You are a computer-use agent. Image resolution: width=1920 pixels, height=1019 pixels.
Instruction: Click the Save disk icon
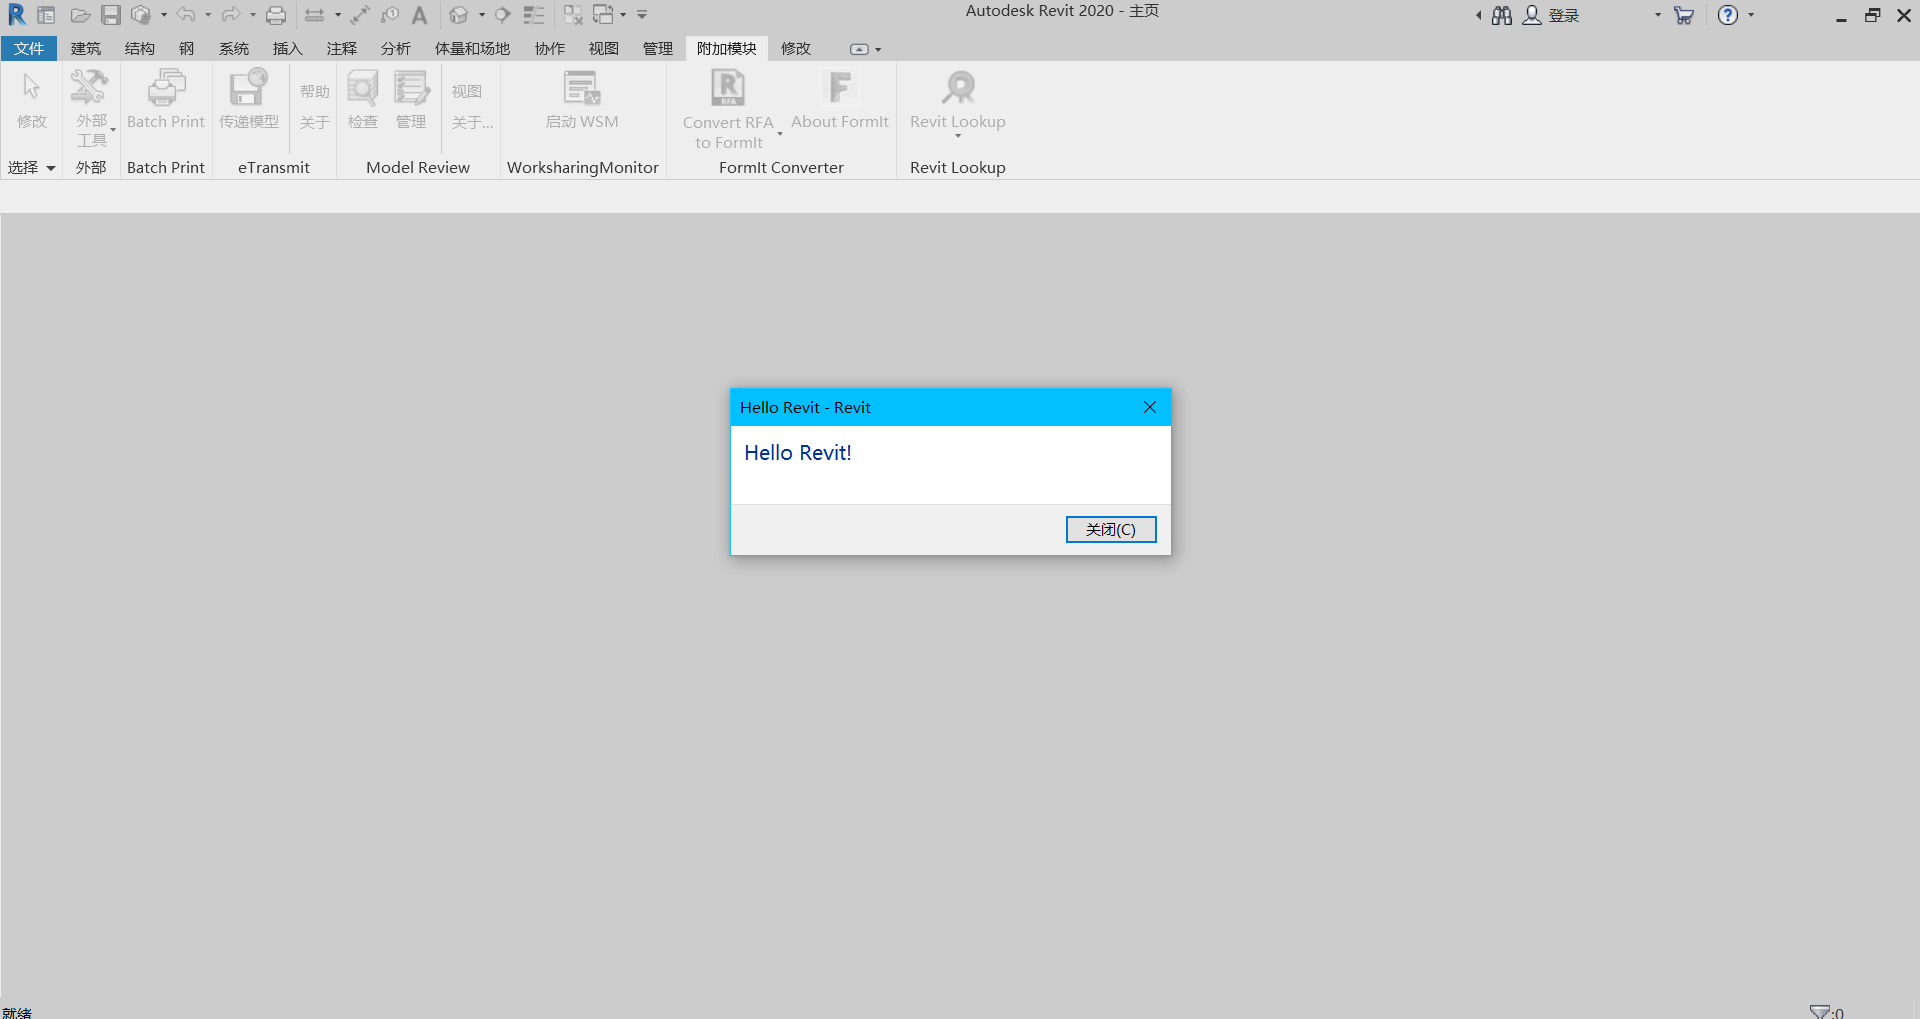click(x=111, y=15)
